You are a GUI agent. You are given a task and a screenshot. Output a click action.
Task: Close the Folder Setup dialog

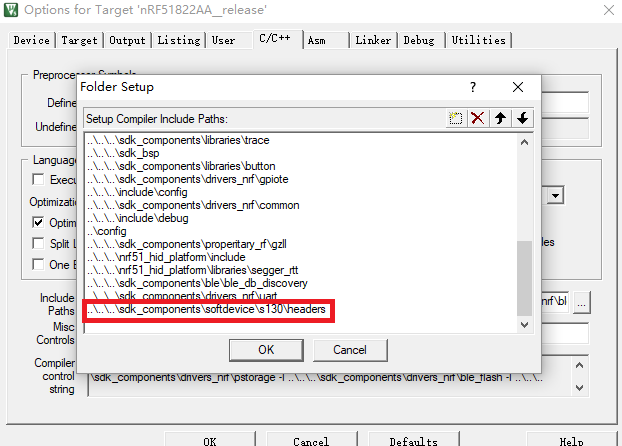click(518, 87)
